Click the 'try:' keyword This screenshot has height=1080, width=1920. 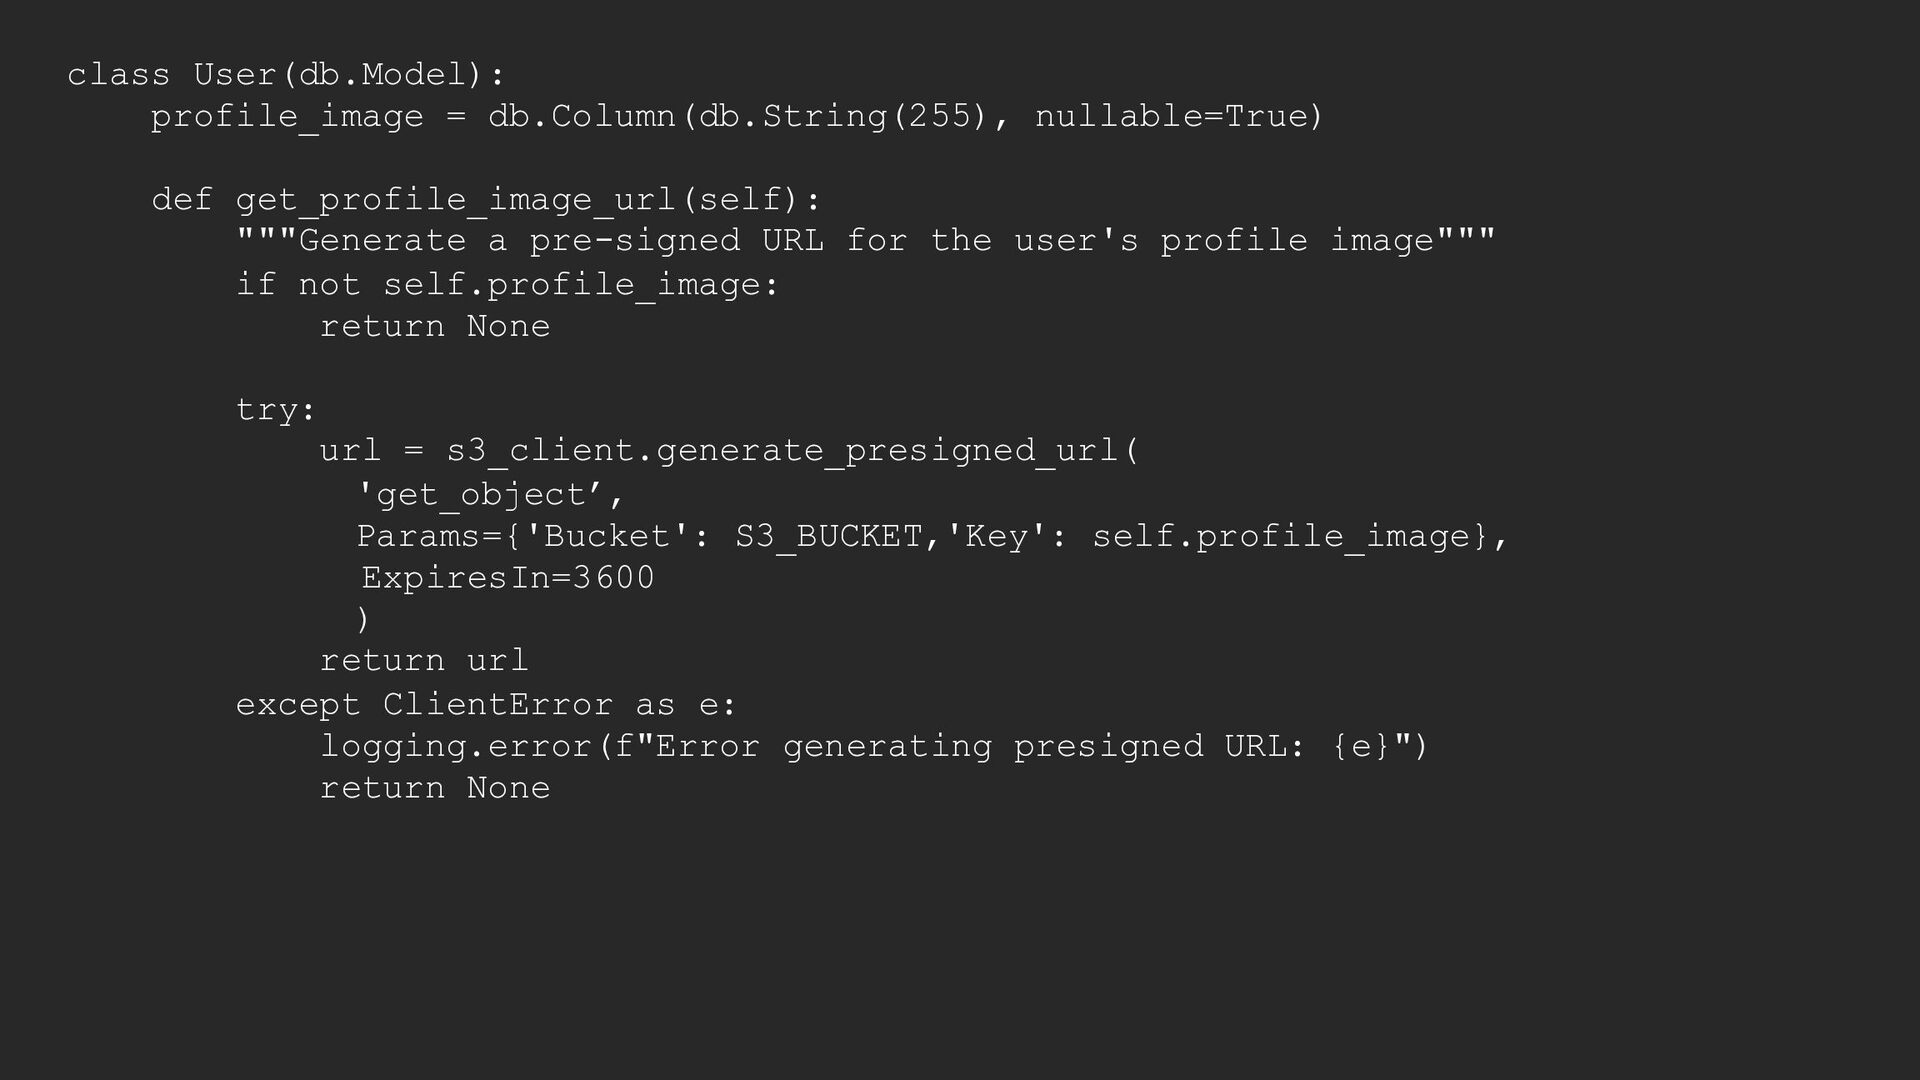click(276, 410)
